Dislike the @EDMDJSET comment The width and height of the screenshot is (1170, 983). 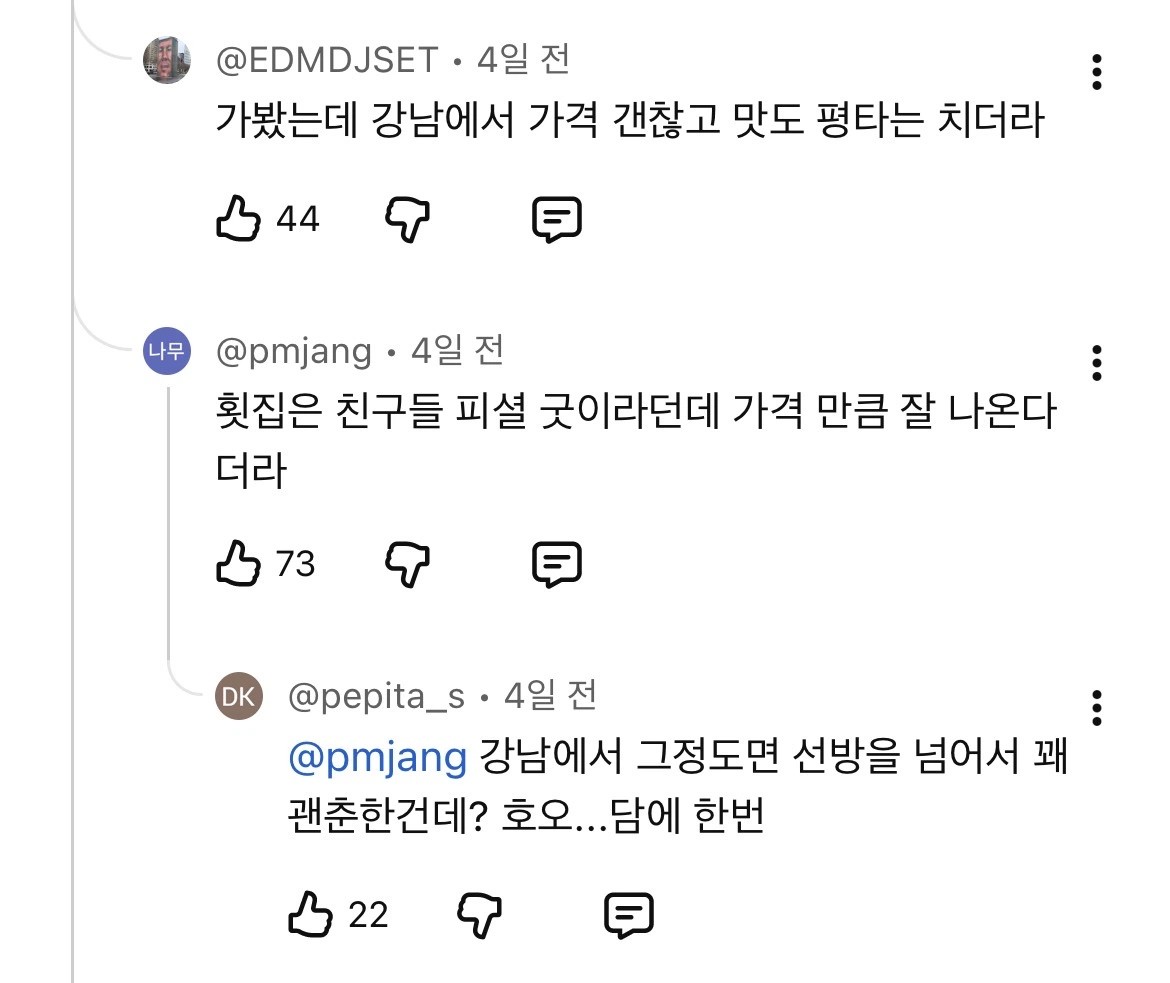(407, 219)
